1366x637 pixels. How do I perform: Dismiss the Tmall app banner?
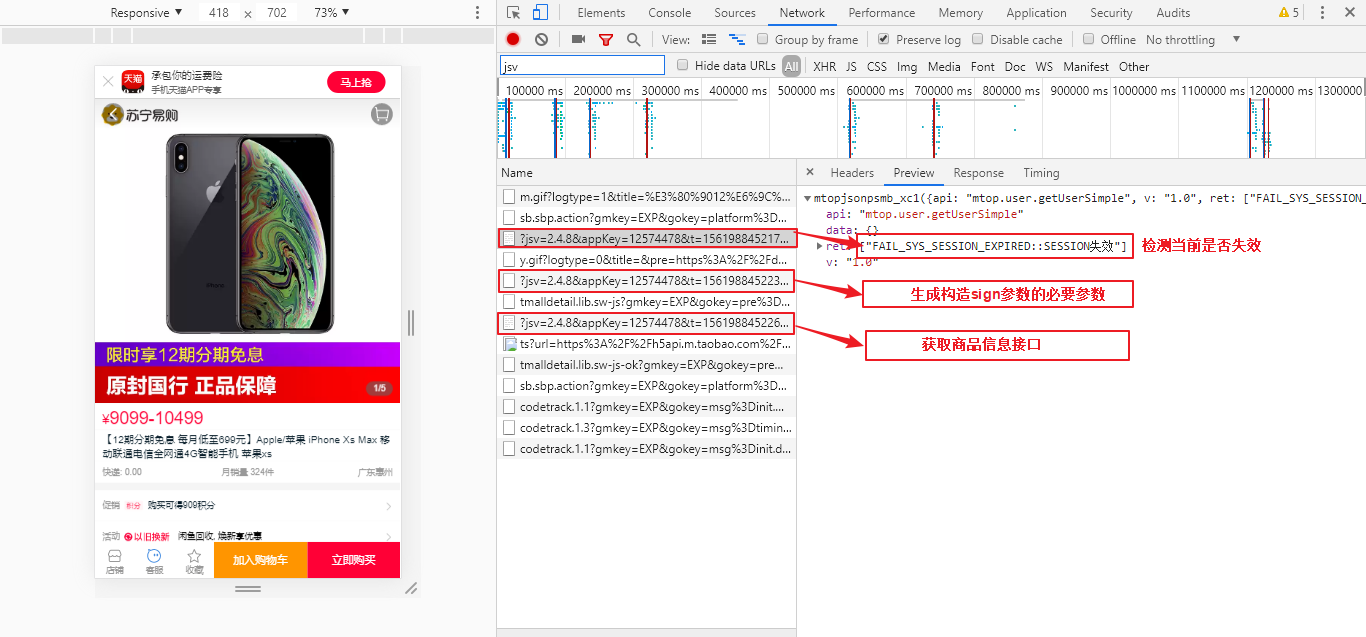108,82
